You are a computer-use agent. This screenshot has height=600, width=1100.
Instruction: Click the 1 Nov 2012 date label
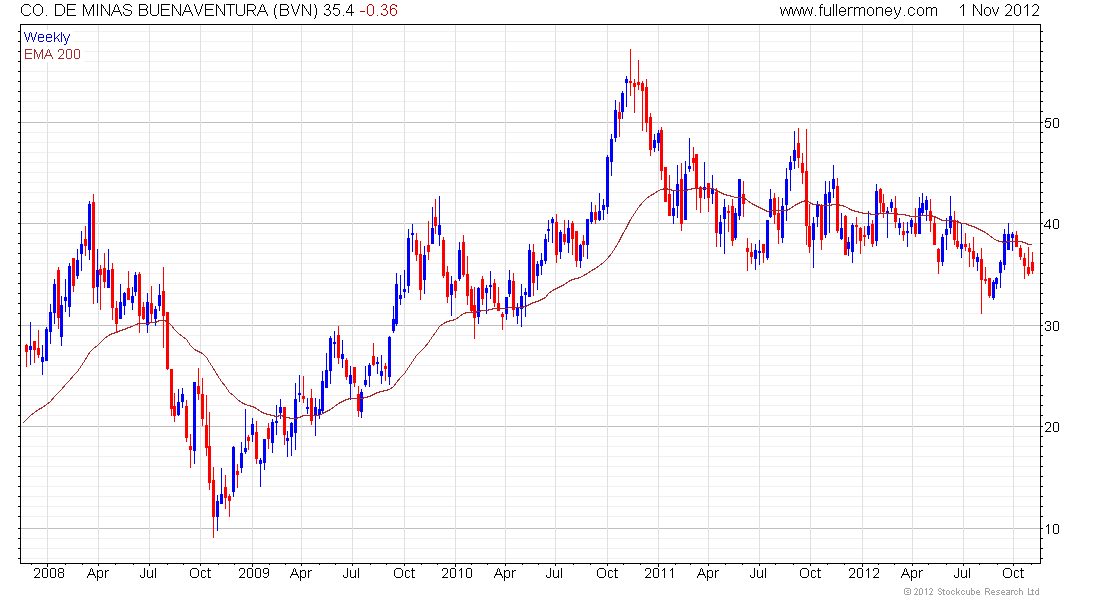click(999, 11)
